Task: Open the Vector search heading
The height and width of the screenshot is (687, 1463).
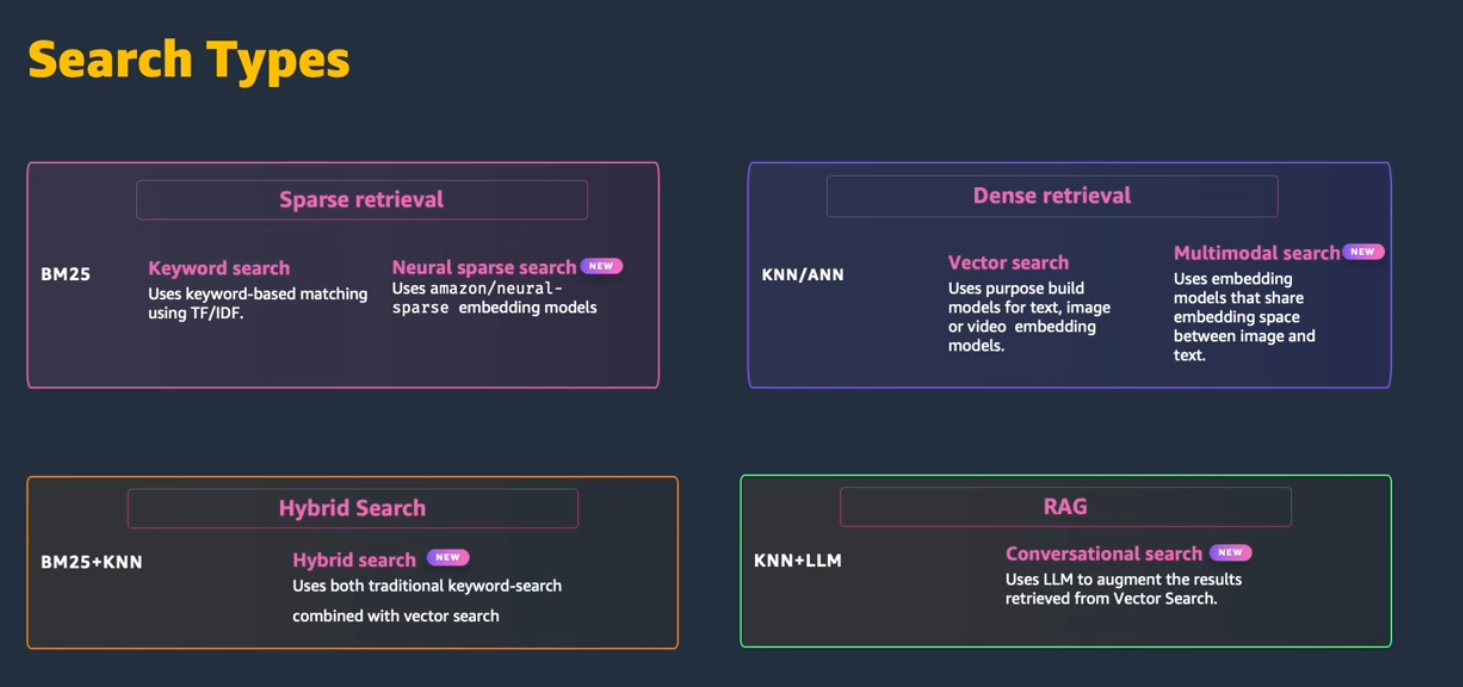Action: pos(1008,263)
